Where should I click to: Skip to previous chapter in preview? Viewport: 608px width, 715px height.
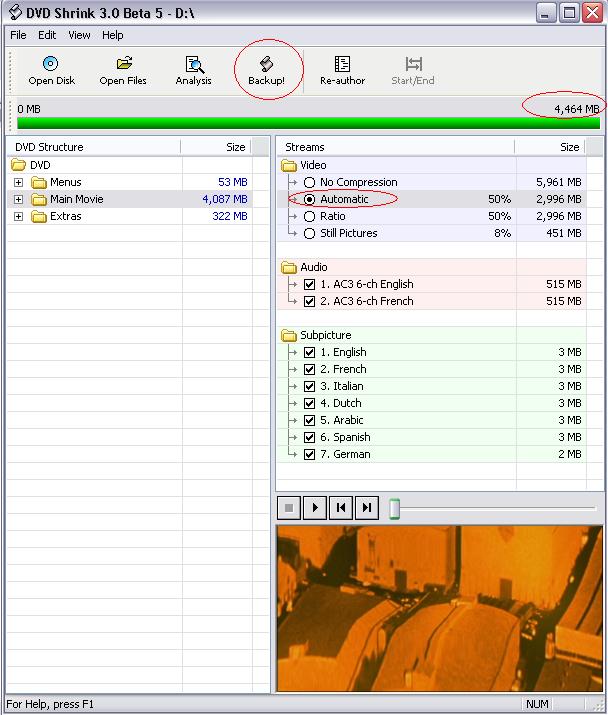(x=341, y=508)
